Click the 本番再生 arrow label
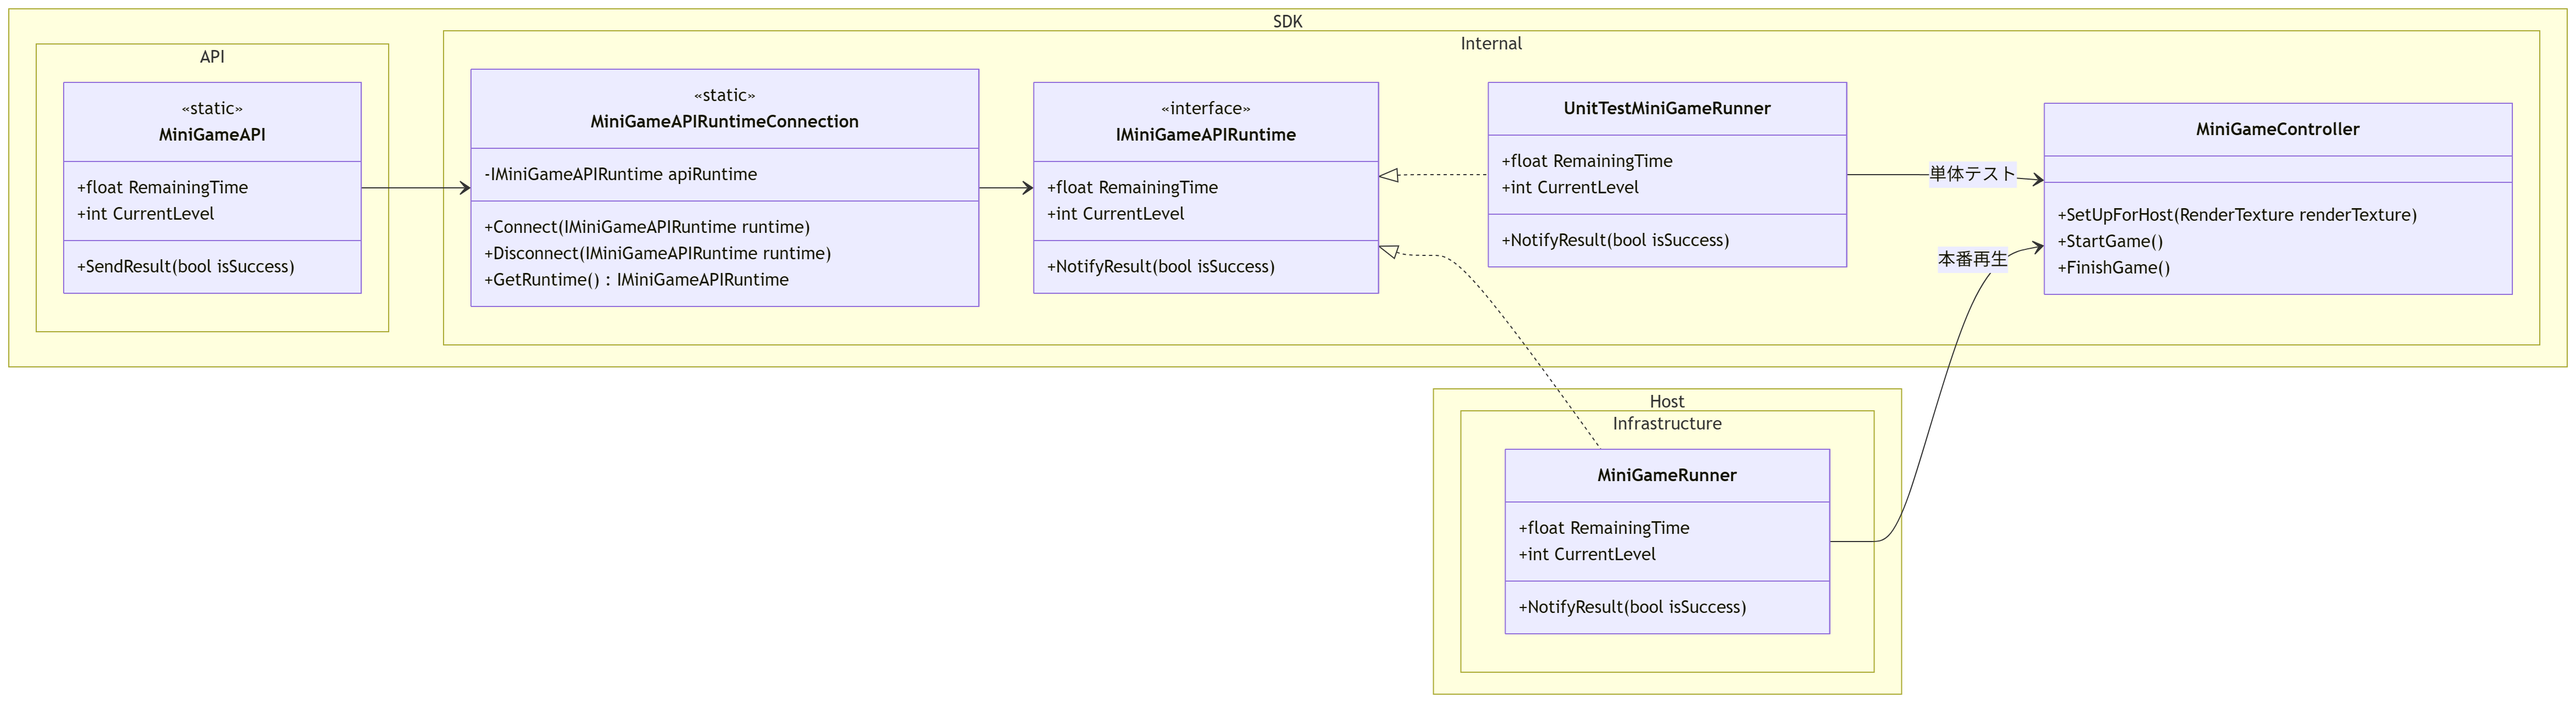The image size is (2576, 703). pos(1972,259)
